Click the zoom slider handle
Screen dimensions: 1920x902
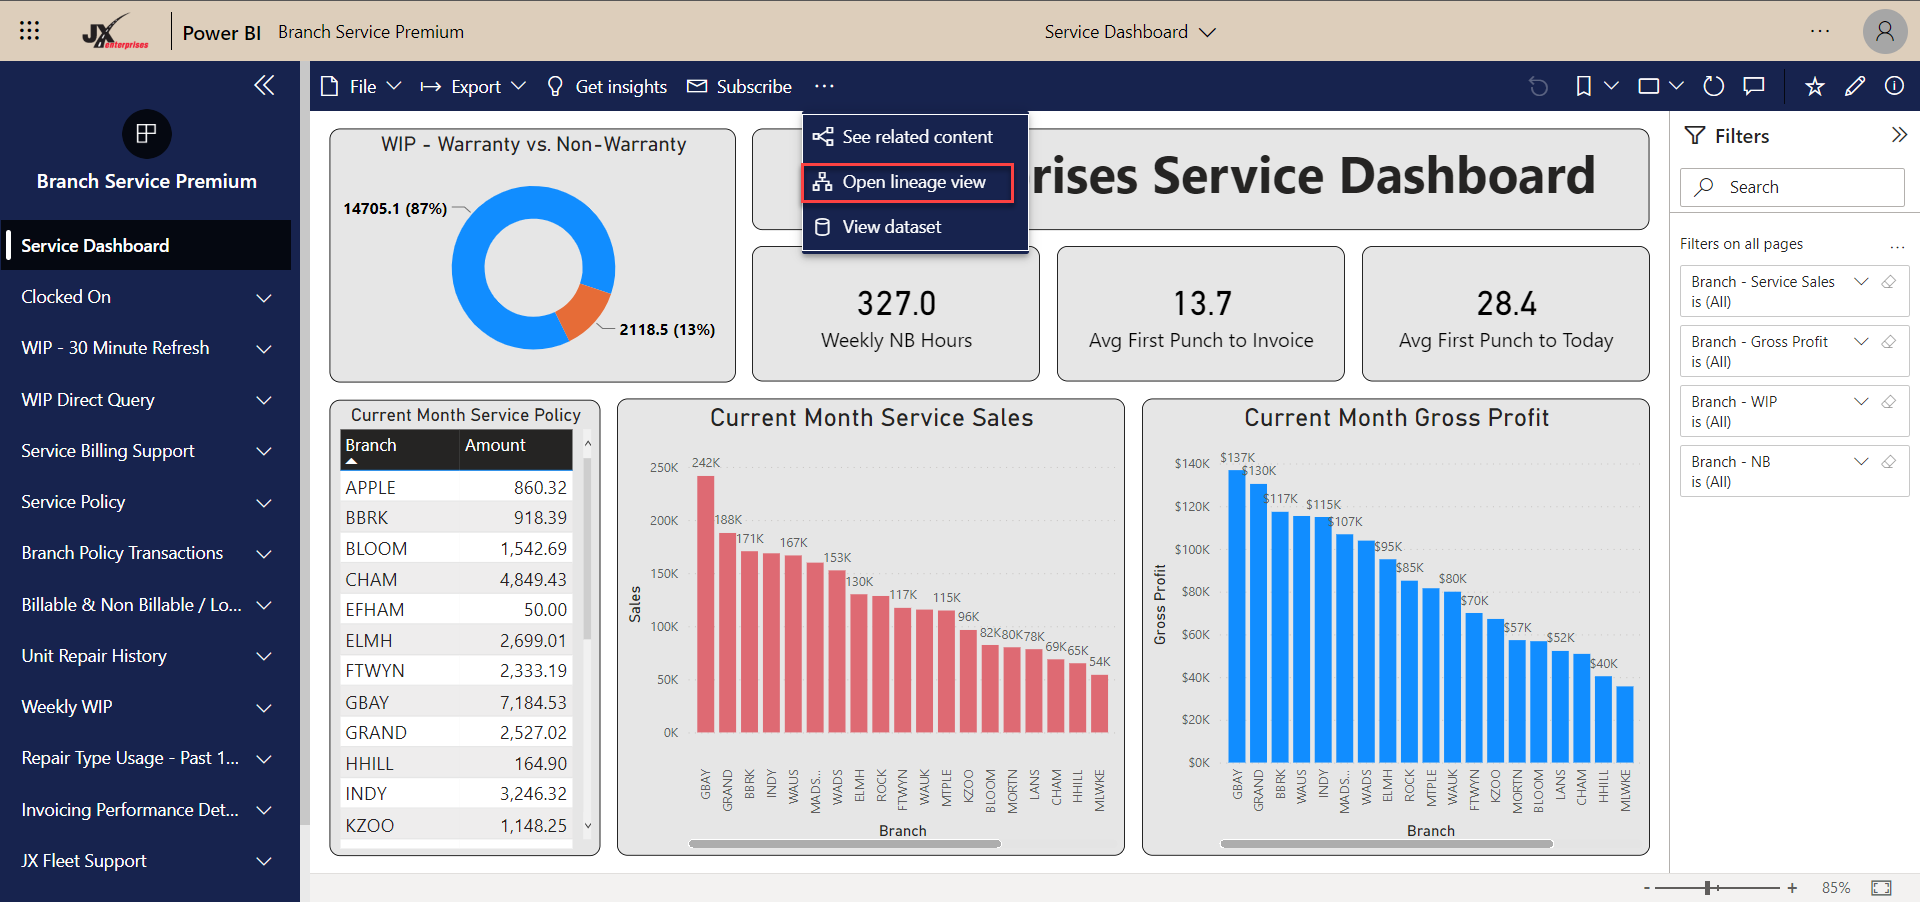[1709, 888]
